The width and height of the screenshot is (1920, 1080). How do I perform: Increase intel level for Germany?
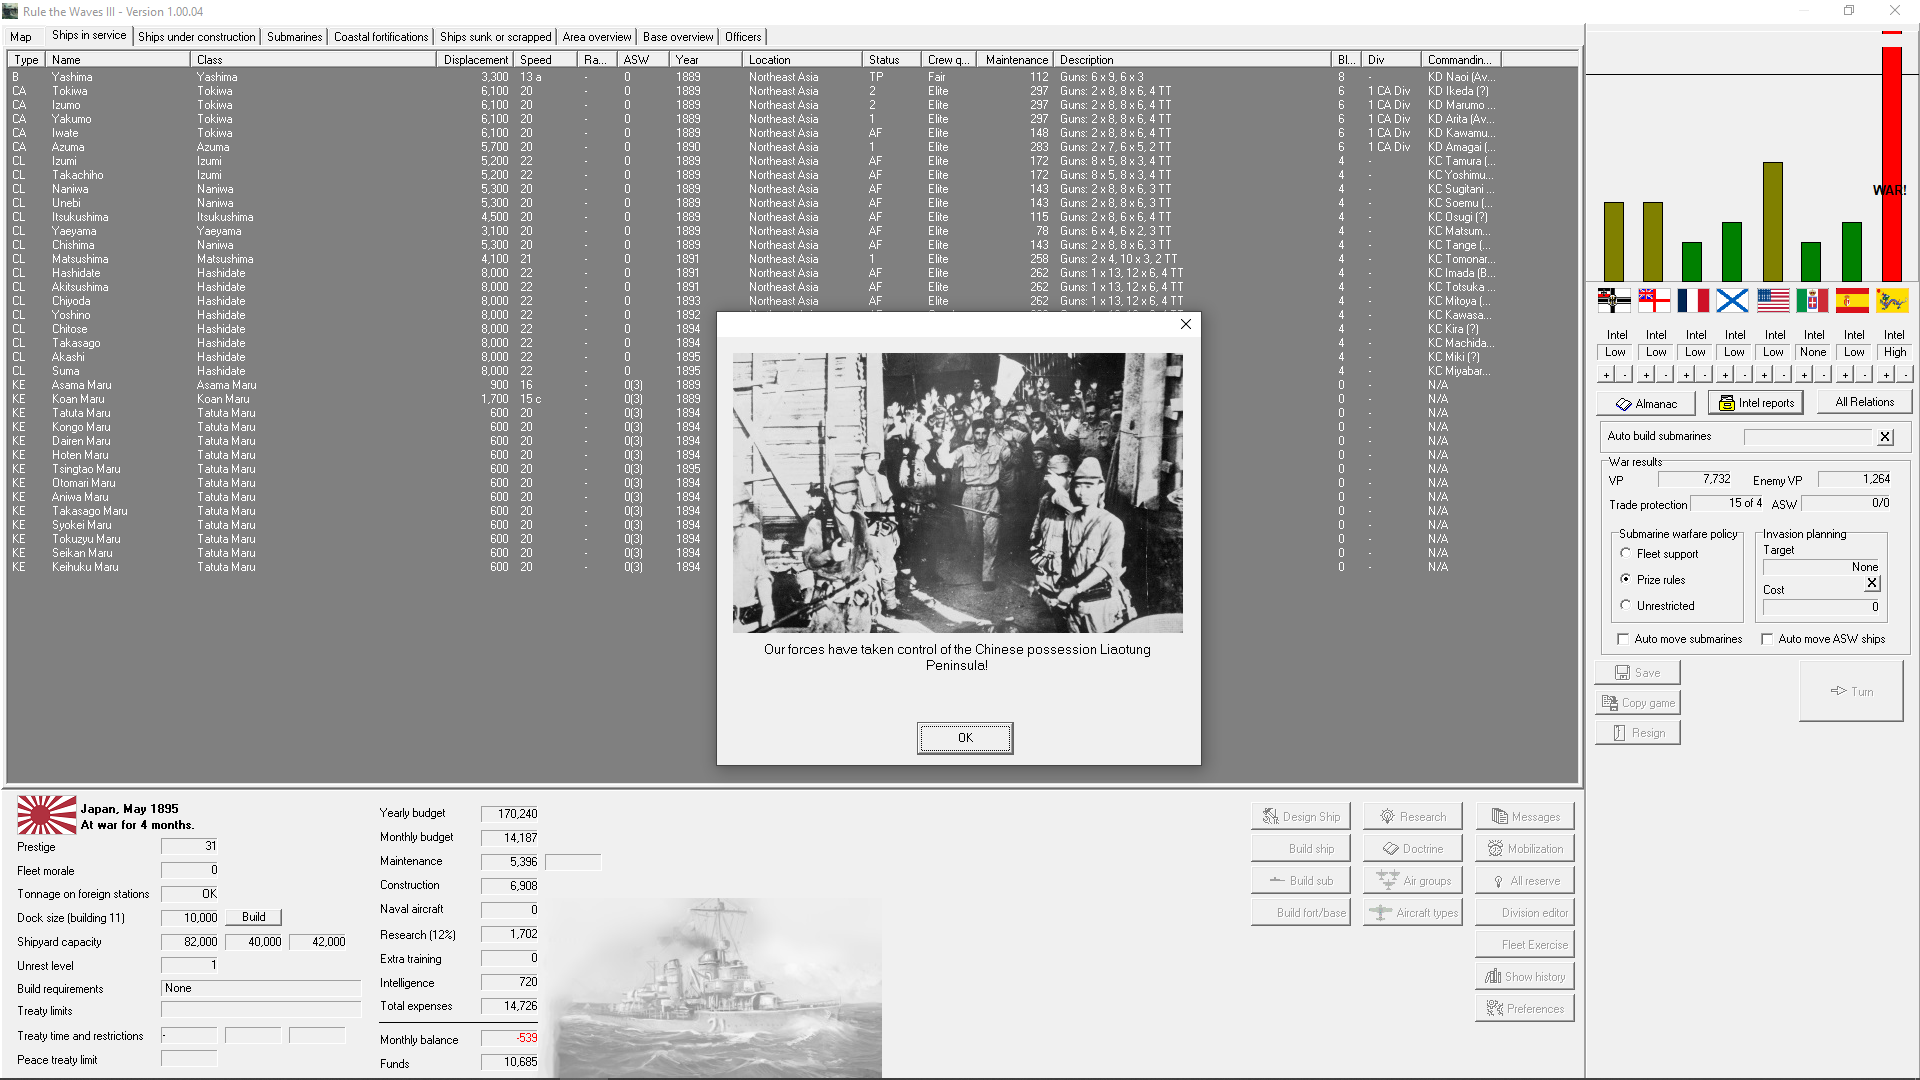(1607, 375)
